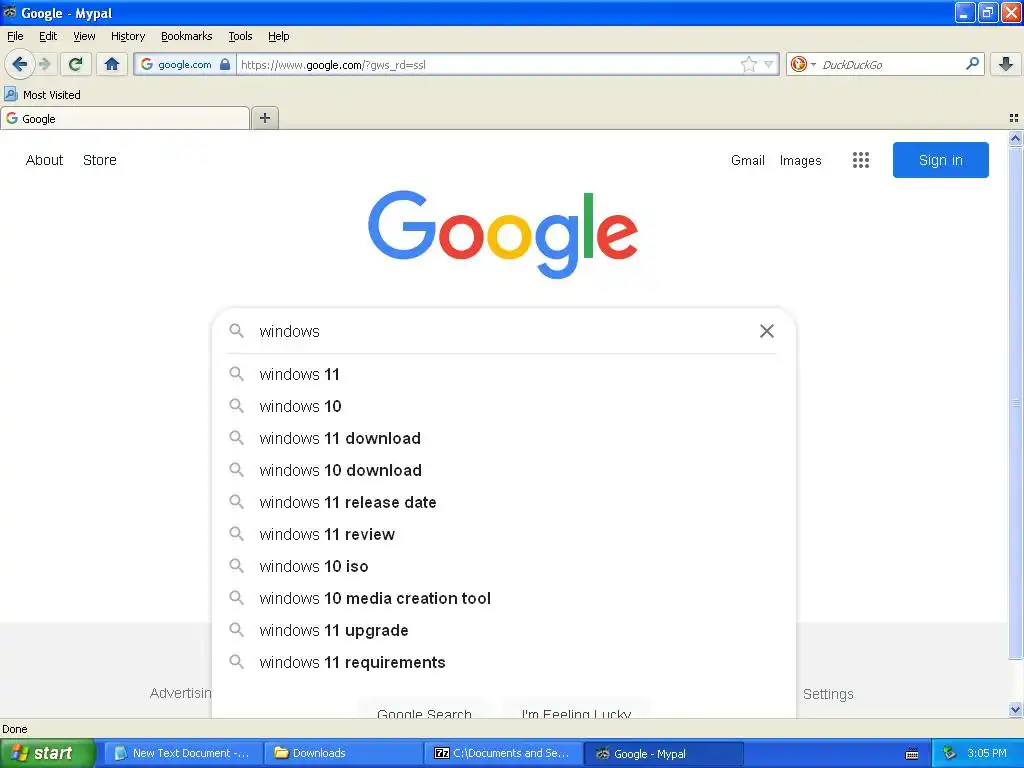Reload the page with the Refresh icon
Viewport: 1024px width, 768px height.
tap(76, 64)
